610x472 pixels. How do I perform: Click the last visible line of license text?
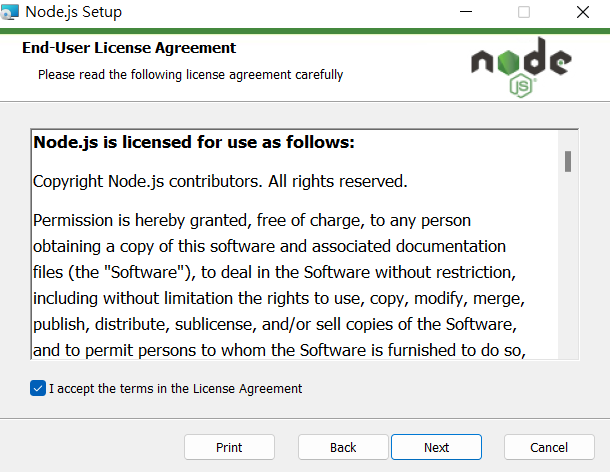(x=279, y=349)
